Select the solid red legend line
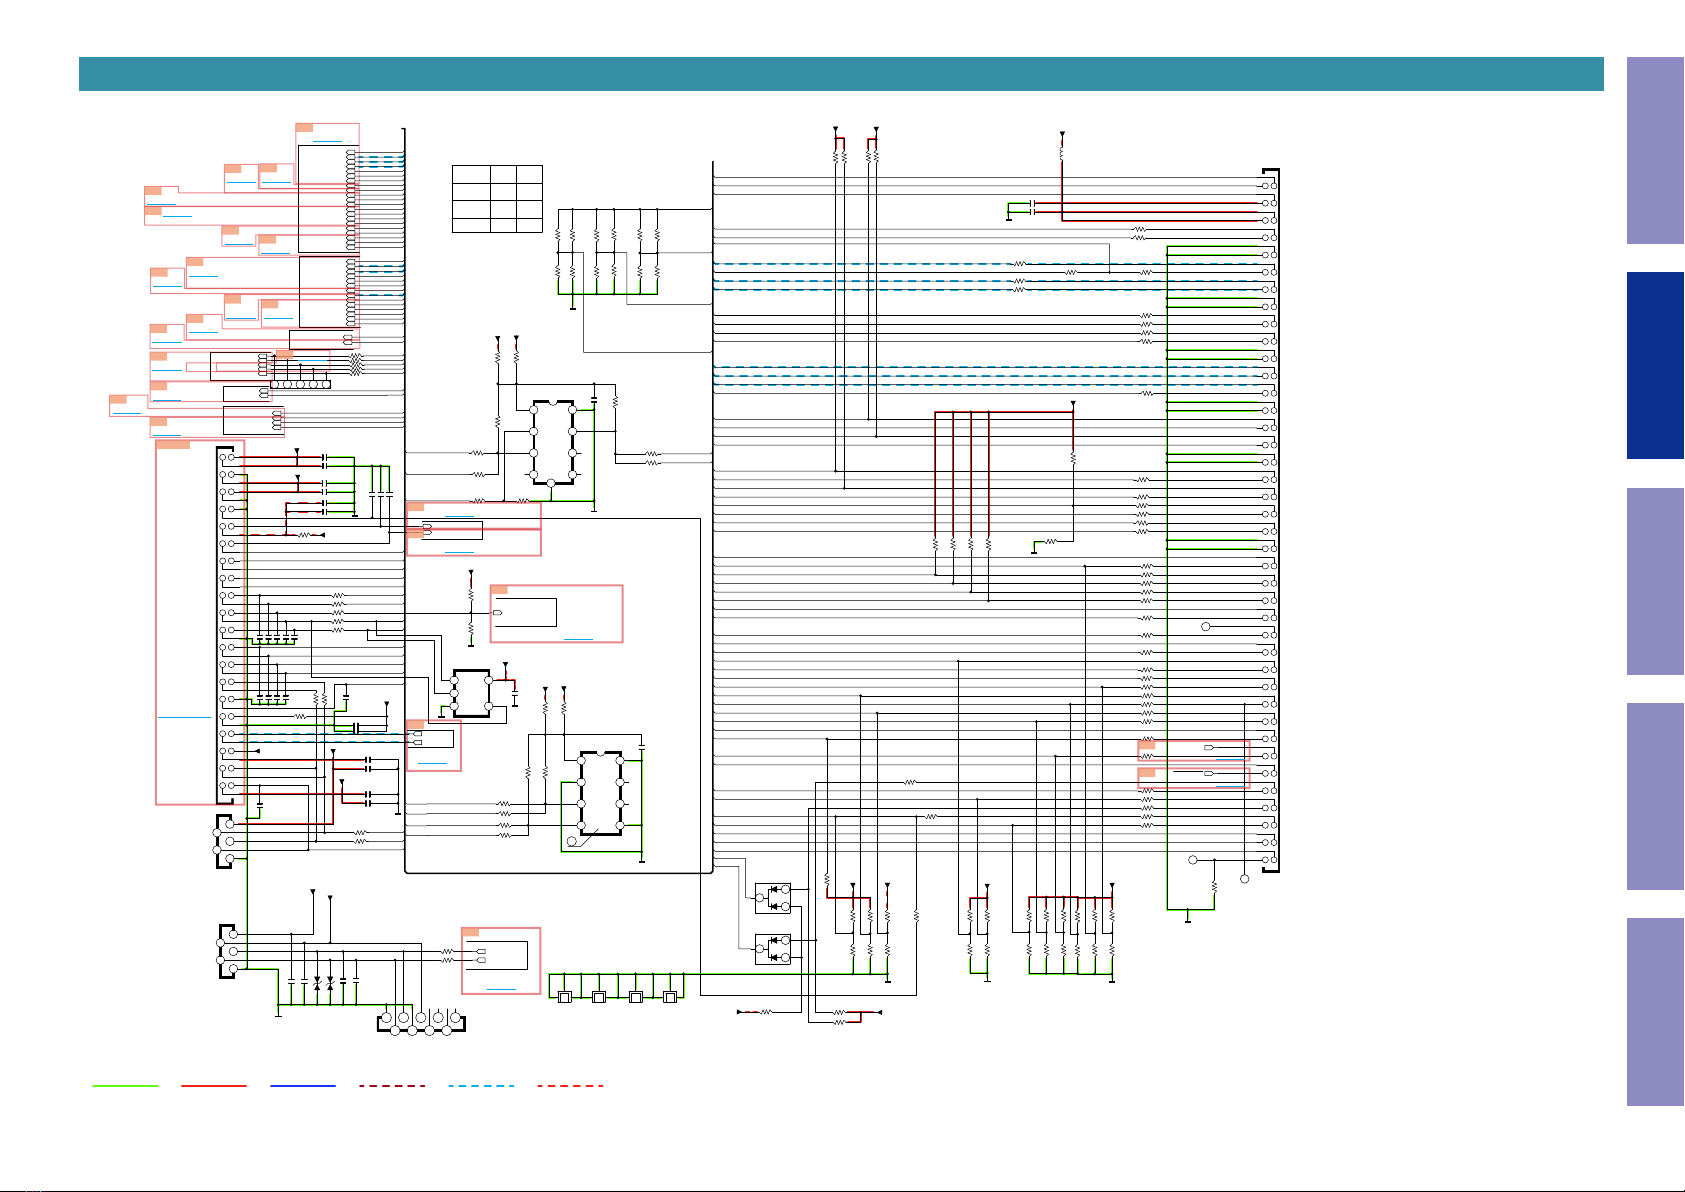This screenshot has width=1685, height=1192. [x=214, y=1085]
